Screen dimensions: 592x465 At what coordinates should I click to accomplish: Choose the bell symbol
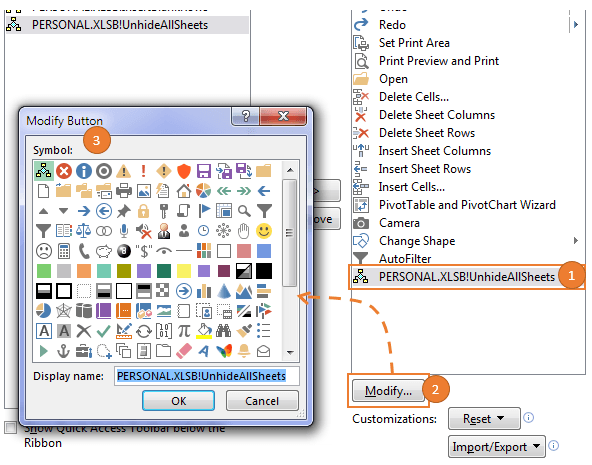pos(244,351)
